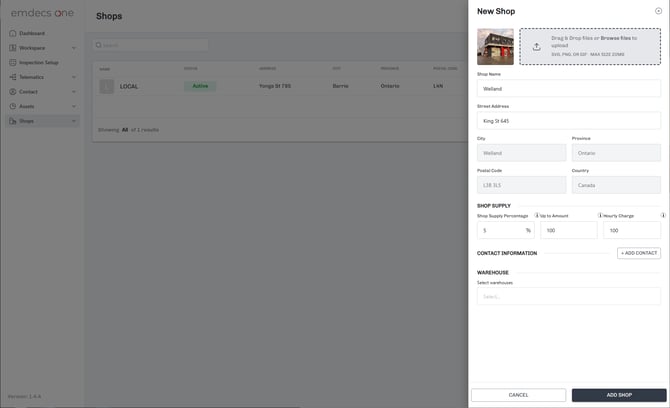Screen dimensions: 670x408
Task: Expand the Assets menu chevron
Action: 74,106
